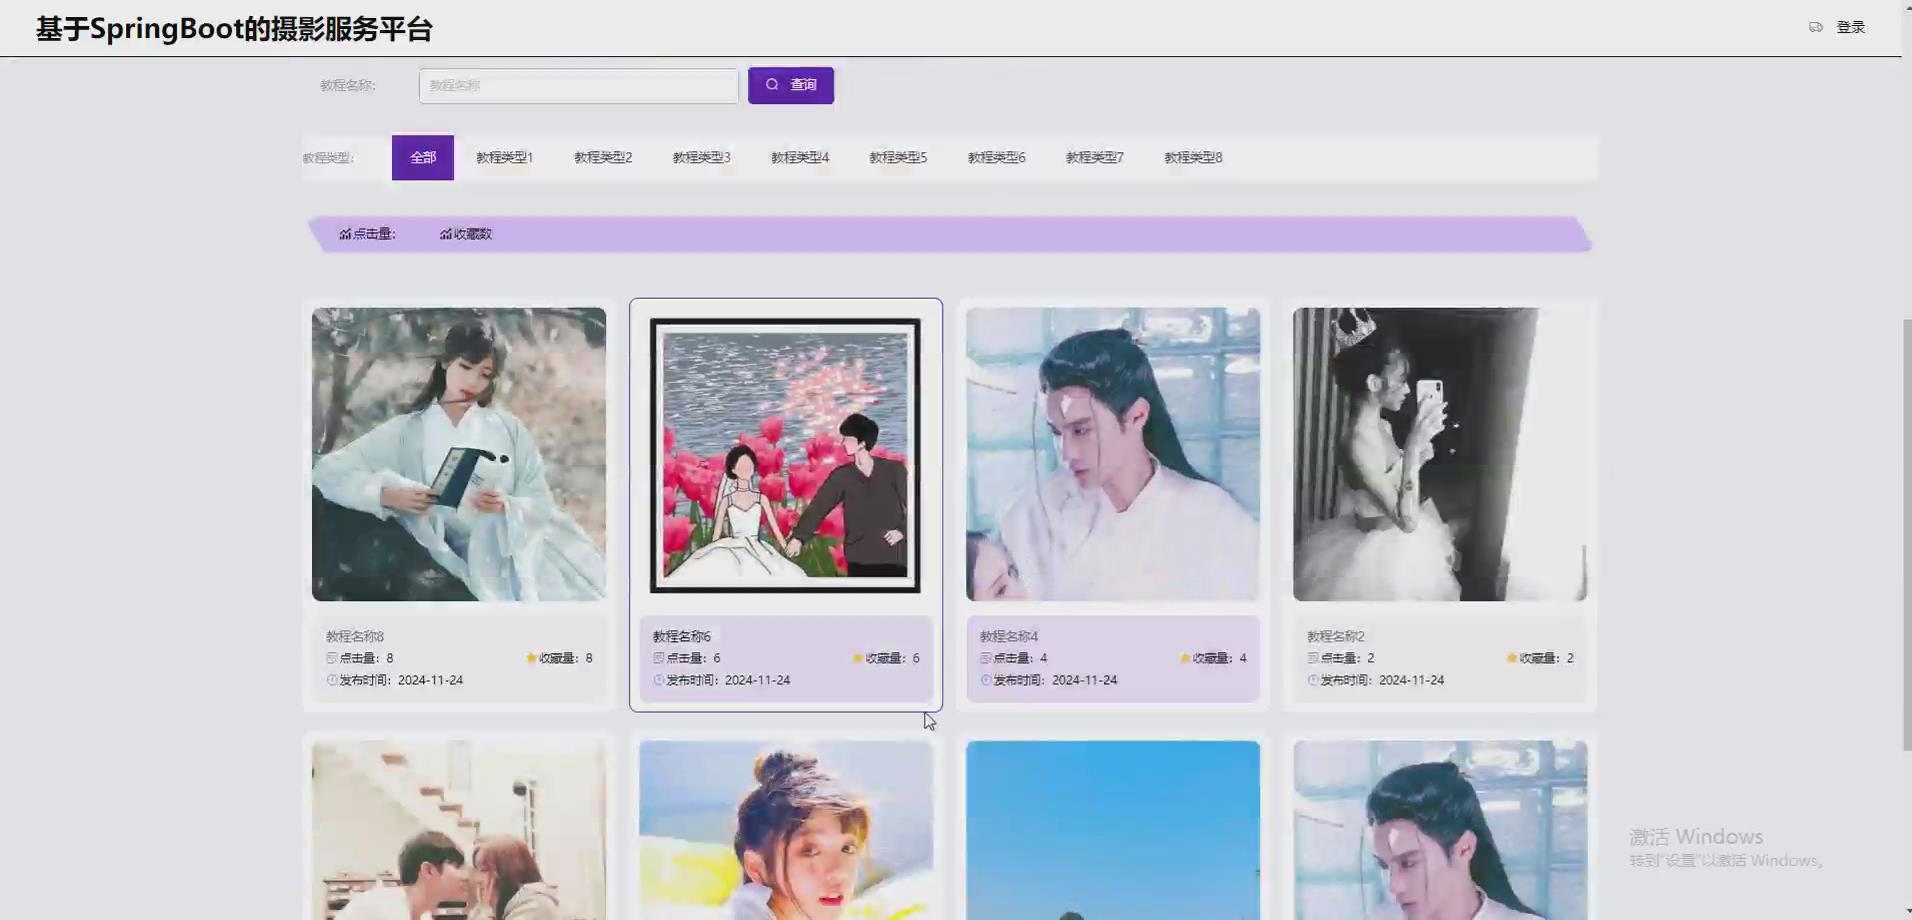
Task: Click the chart icon beside 点击量 sort
Action: click(x=345, y=234)
